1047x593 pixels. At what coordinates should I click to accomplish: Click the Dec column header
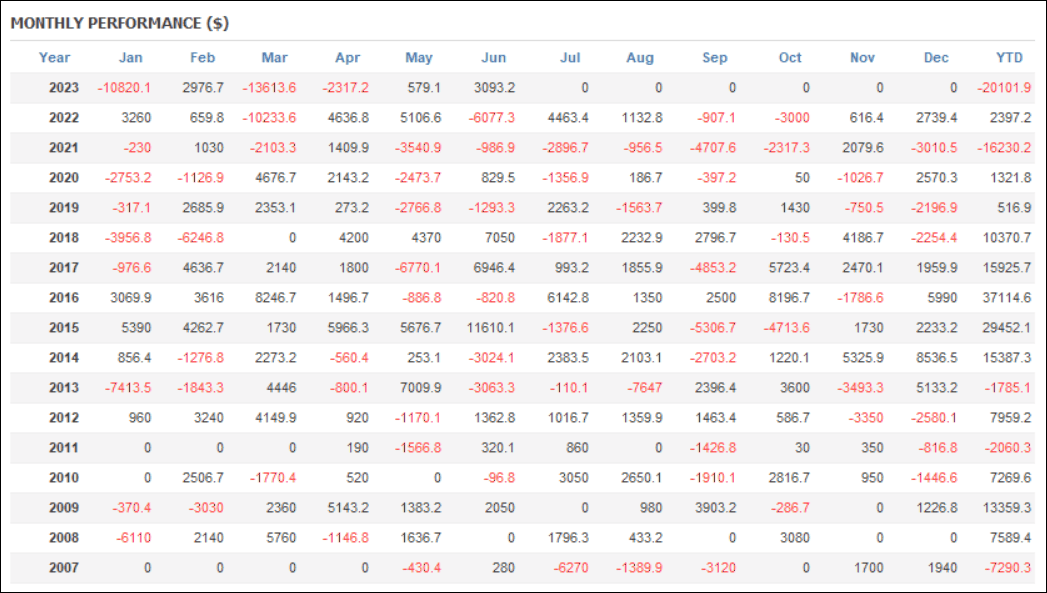[x=935, y=57]
